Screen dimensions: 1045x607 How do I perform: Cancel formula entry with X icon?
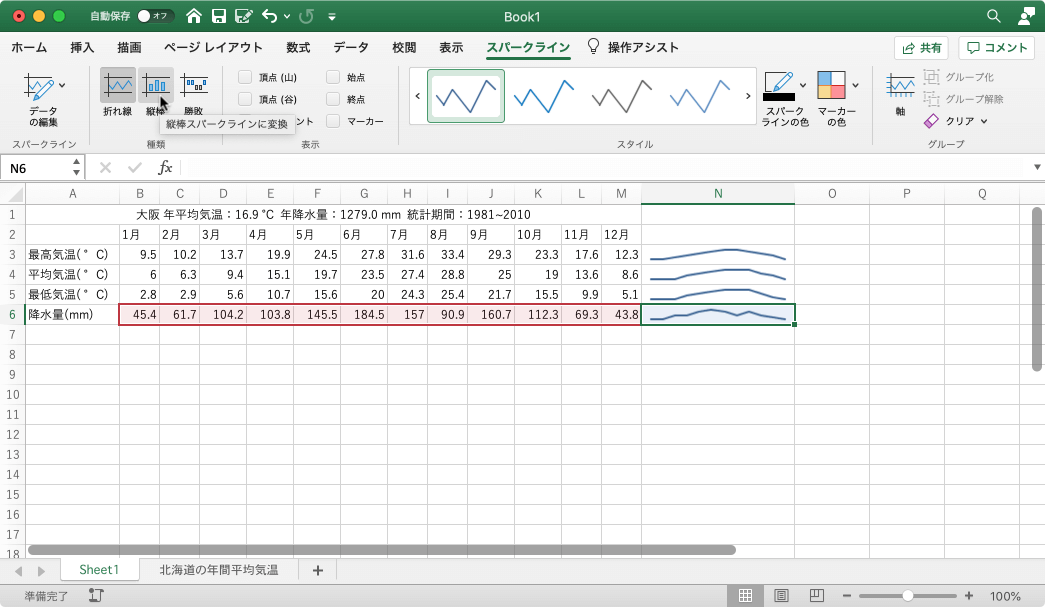pyautogui.click(x=105, y=168)
